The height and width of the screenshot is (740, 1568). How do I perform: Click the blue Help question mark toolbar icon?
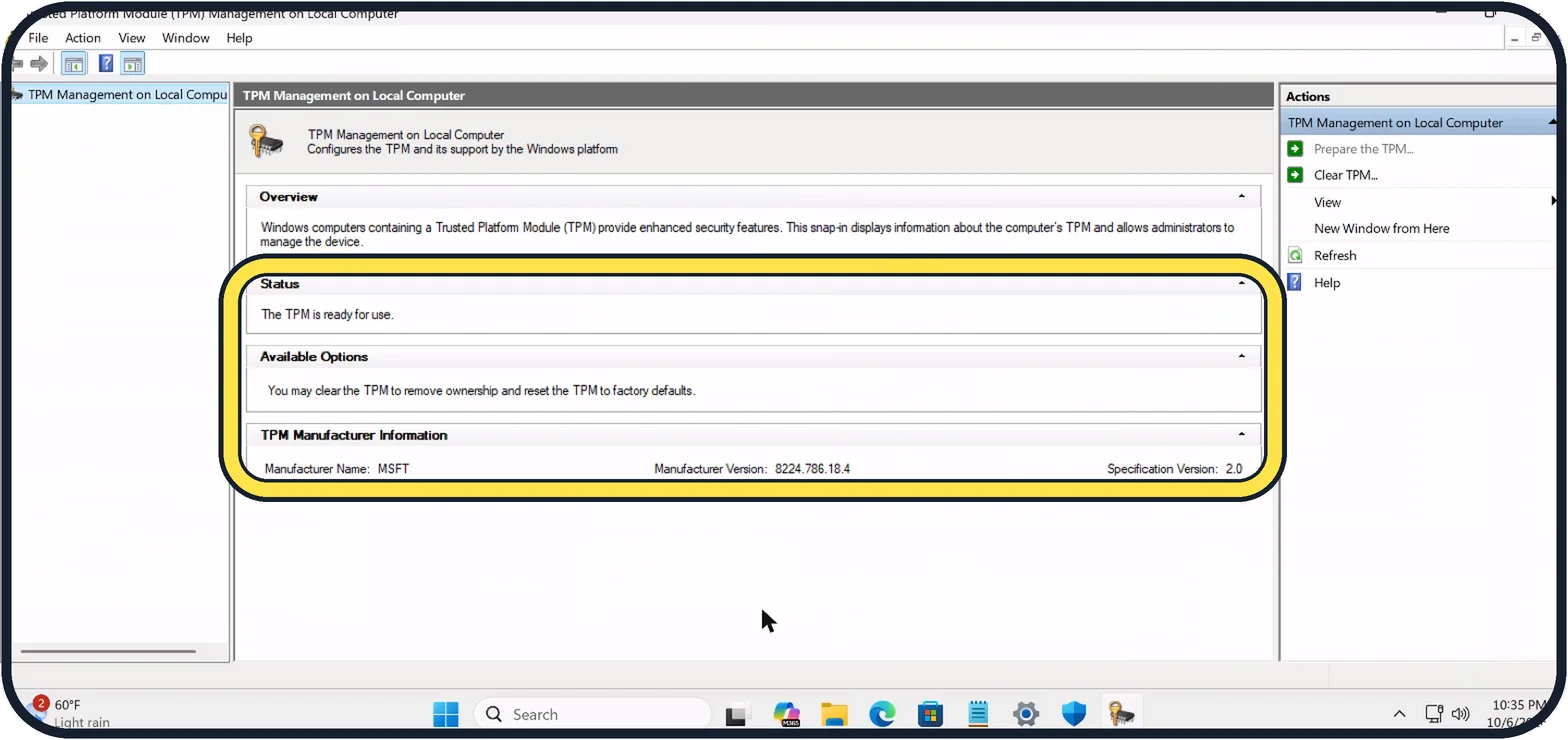[x=106, y=64]
